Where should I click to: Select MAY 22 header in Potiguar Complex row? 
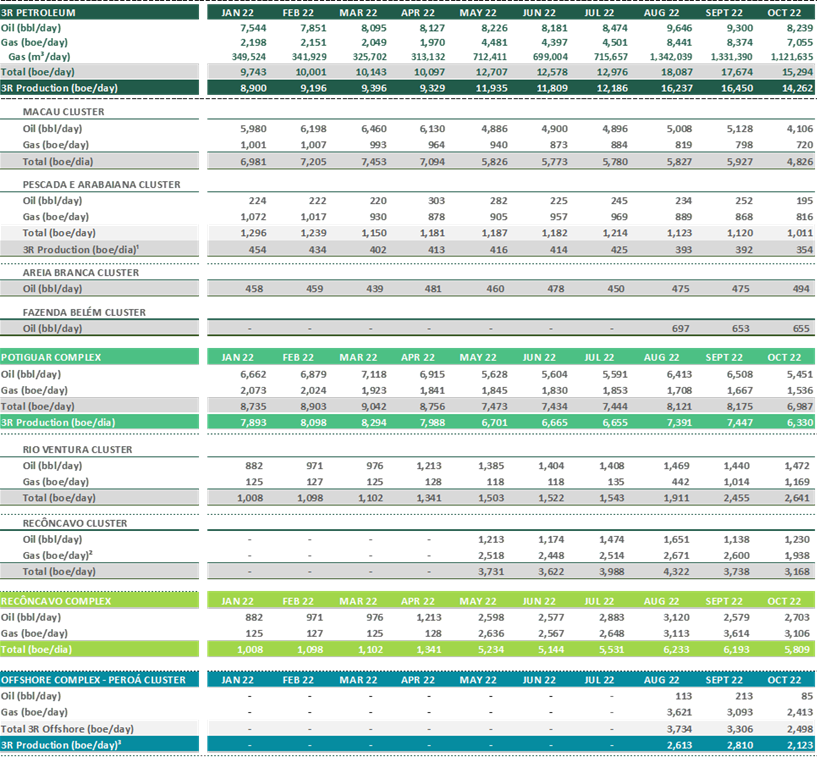[x=478, y=357]
